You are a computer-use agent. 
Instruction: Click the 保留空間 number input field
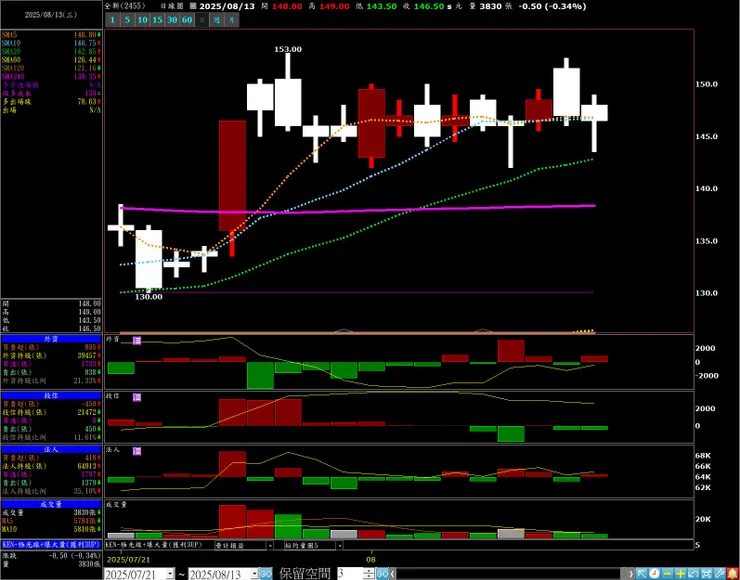pos(350,574)
